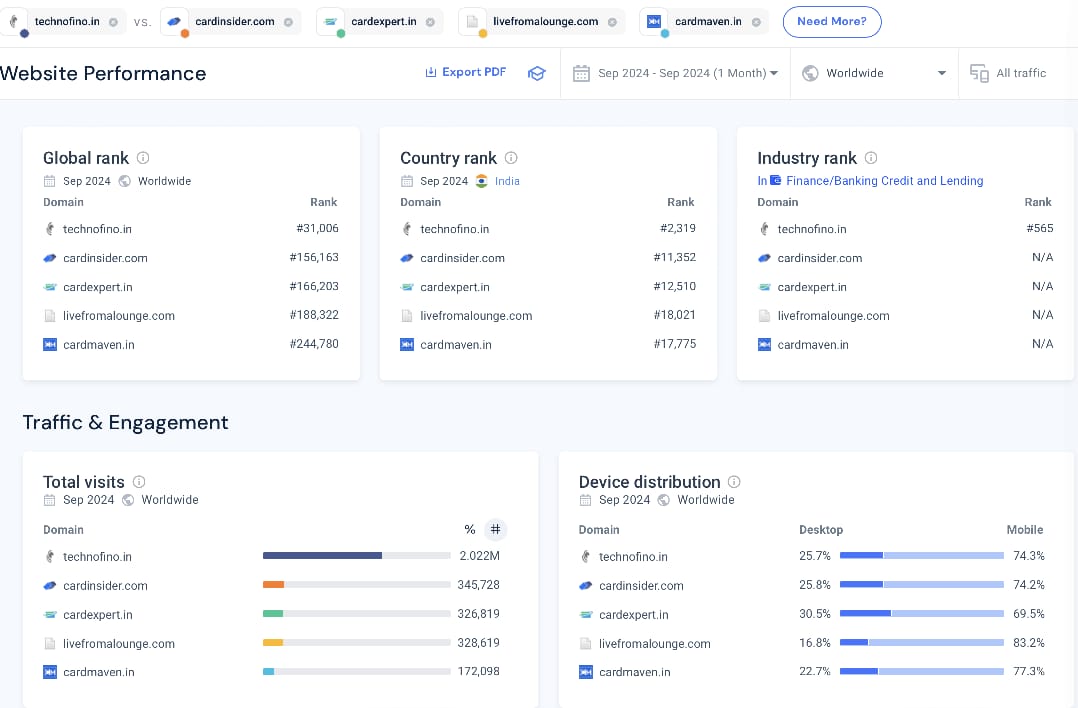This screenshot has width=1078, height=708.
Task: Click technofino.in desktop/mobile distribution bar
Action: tap(922, 555)
